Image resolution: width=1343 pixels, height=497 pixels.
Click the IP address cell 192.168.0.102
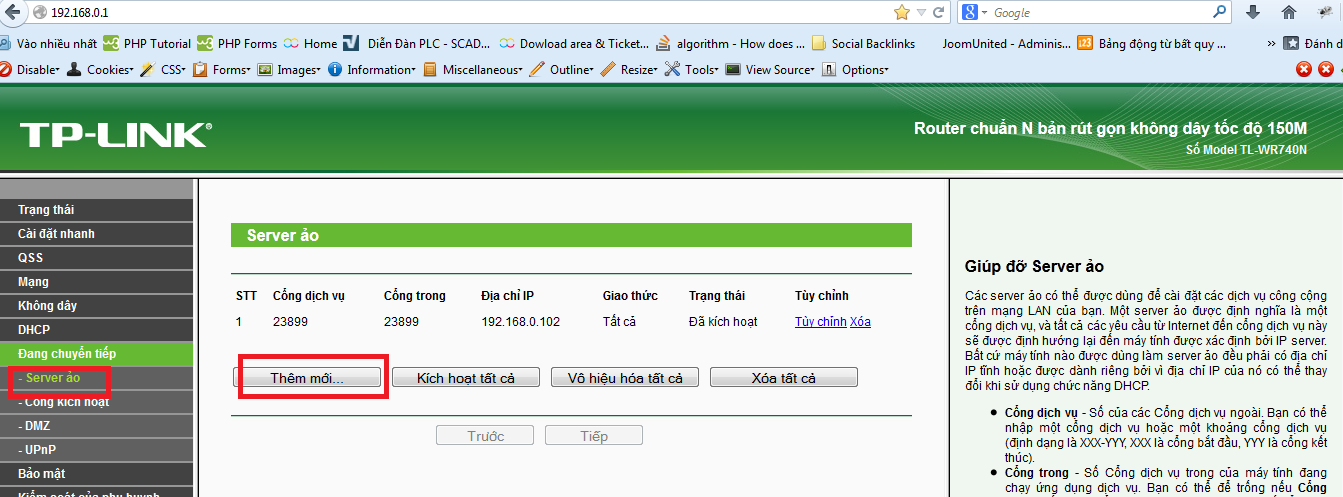pyautogui.click(x=521, y=322)
